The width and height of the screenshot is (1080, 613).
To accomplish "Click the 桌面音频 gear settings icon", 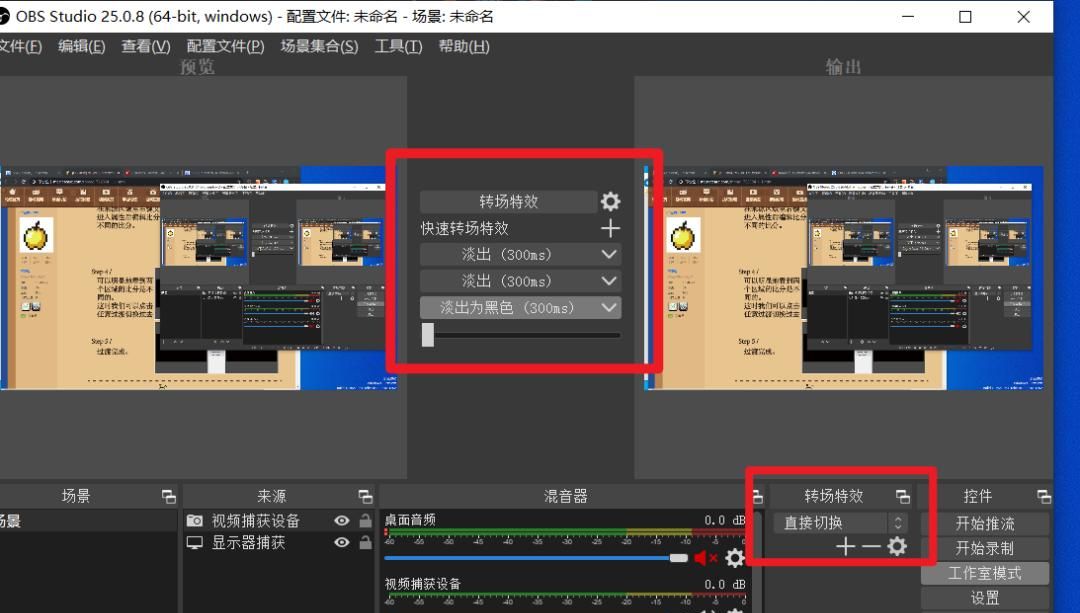I will pyautogui.click(x=734, y=558).
